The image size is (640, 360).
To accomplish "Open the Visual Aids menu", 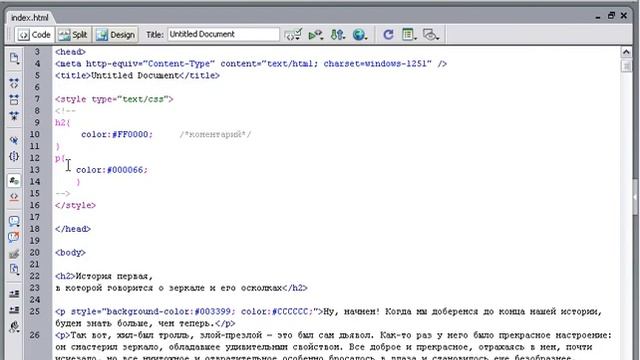I will click(x=431, y=35).
